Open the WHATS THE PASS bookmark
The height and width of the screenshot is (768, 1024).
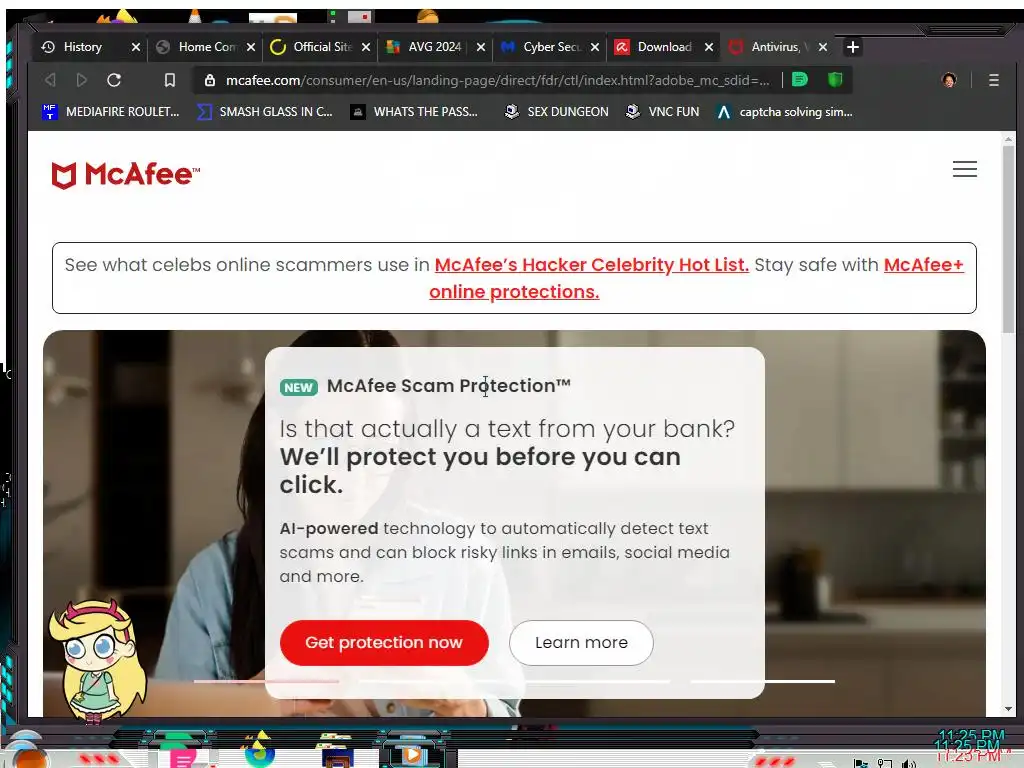pyautogui.click(x=414, y=112)
